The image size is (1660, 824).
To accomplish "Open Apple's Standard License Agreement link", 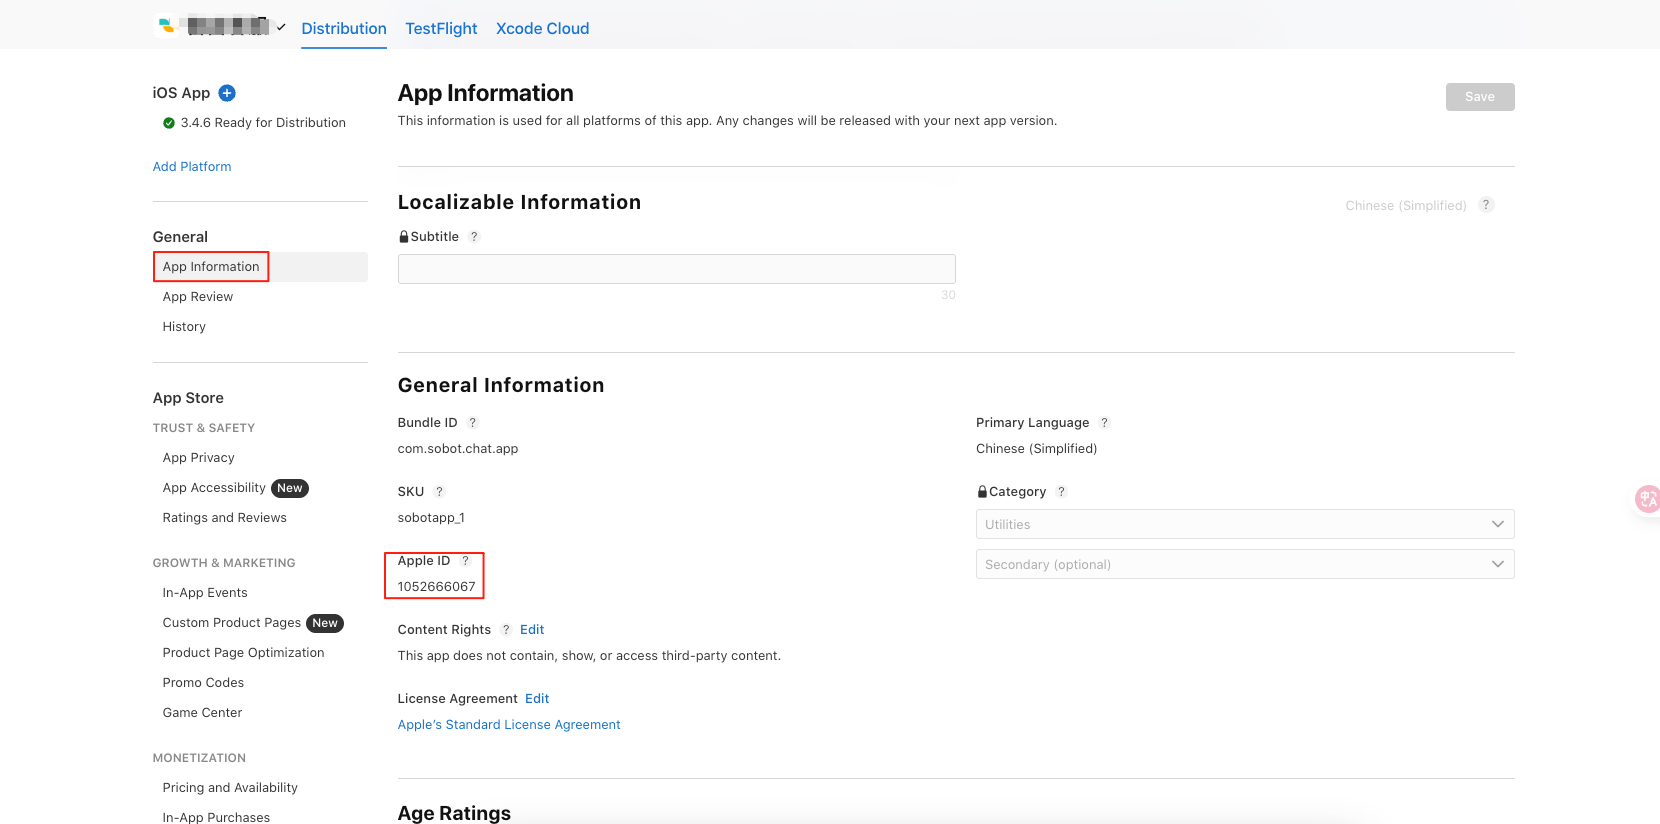I will [509, 725].
